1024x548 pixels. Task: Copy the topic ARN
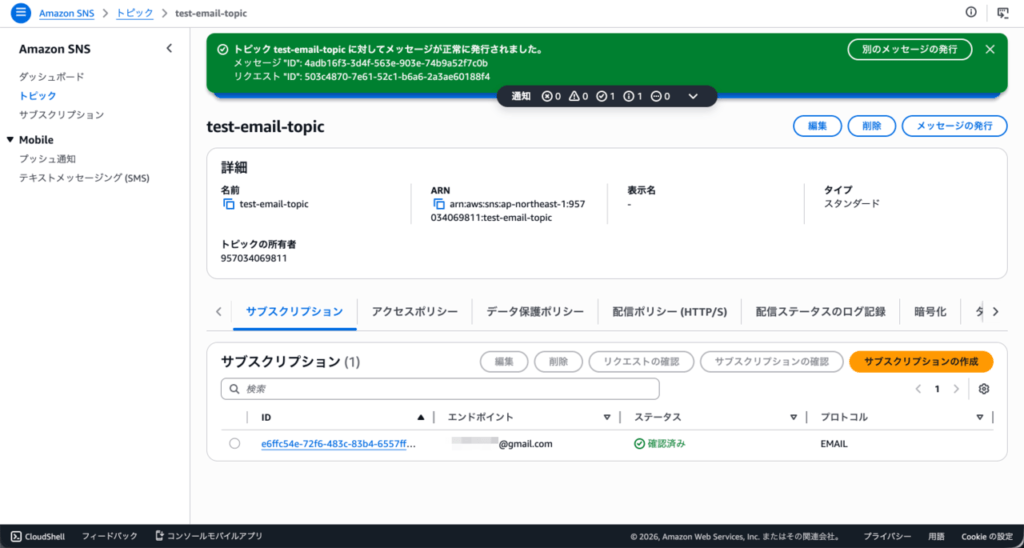point(439,204)
